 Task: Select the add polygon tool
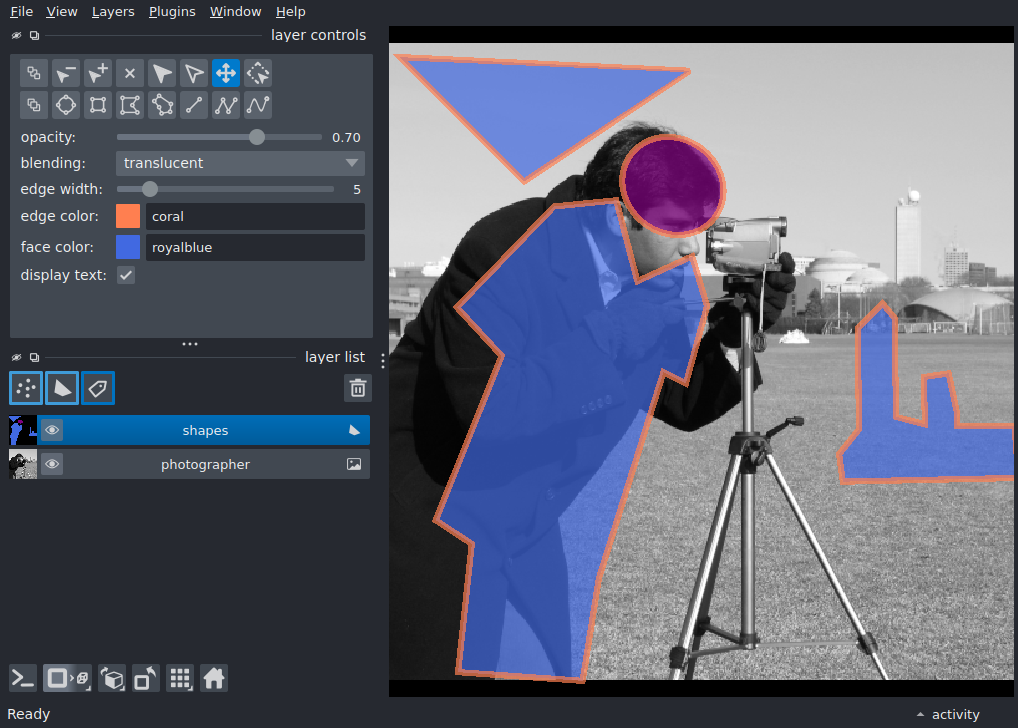pos(130,105)
